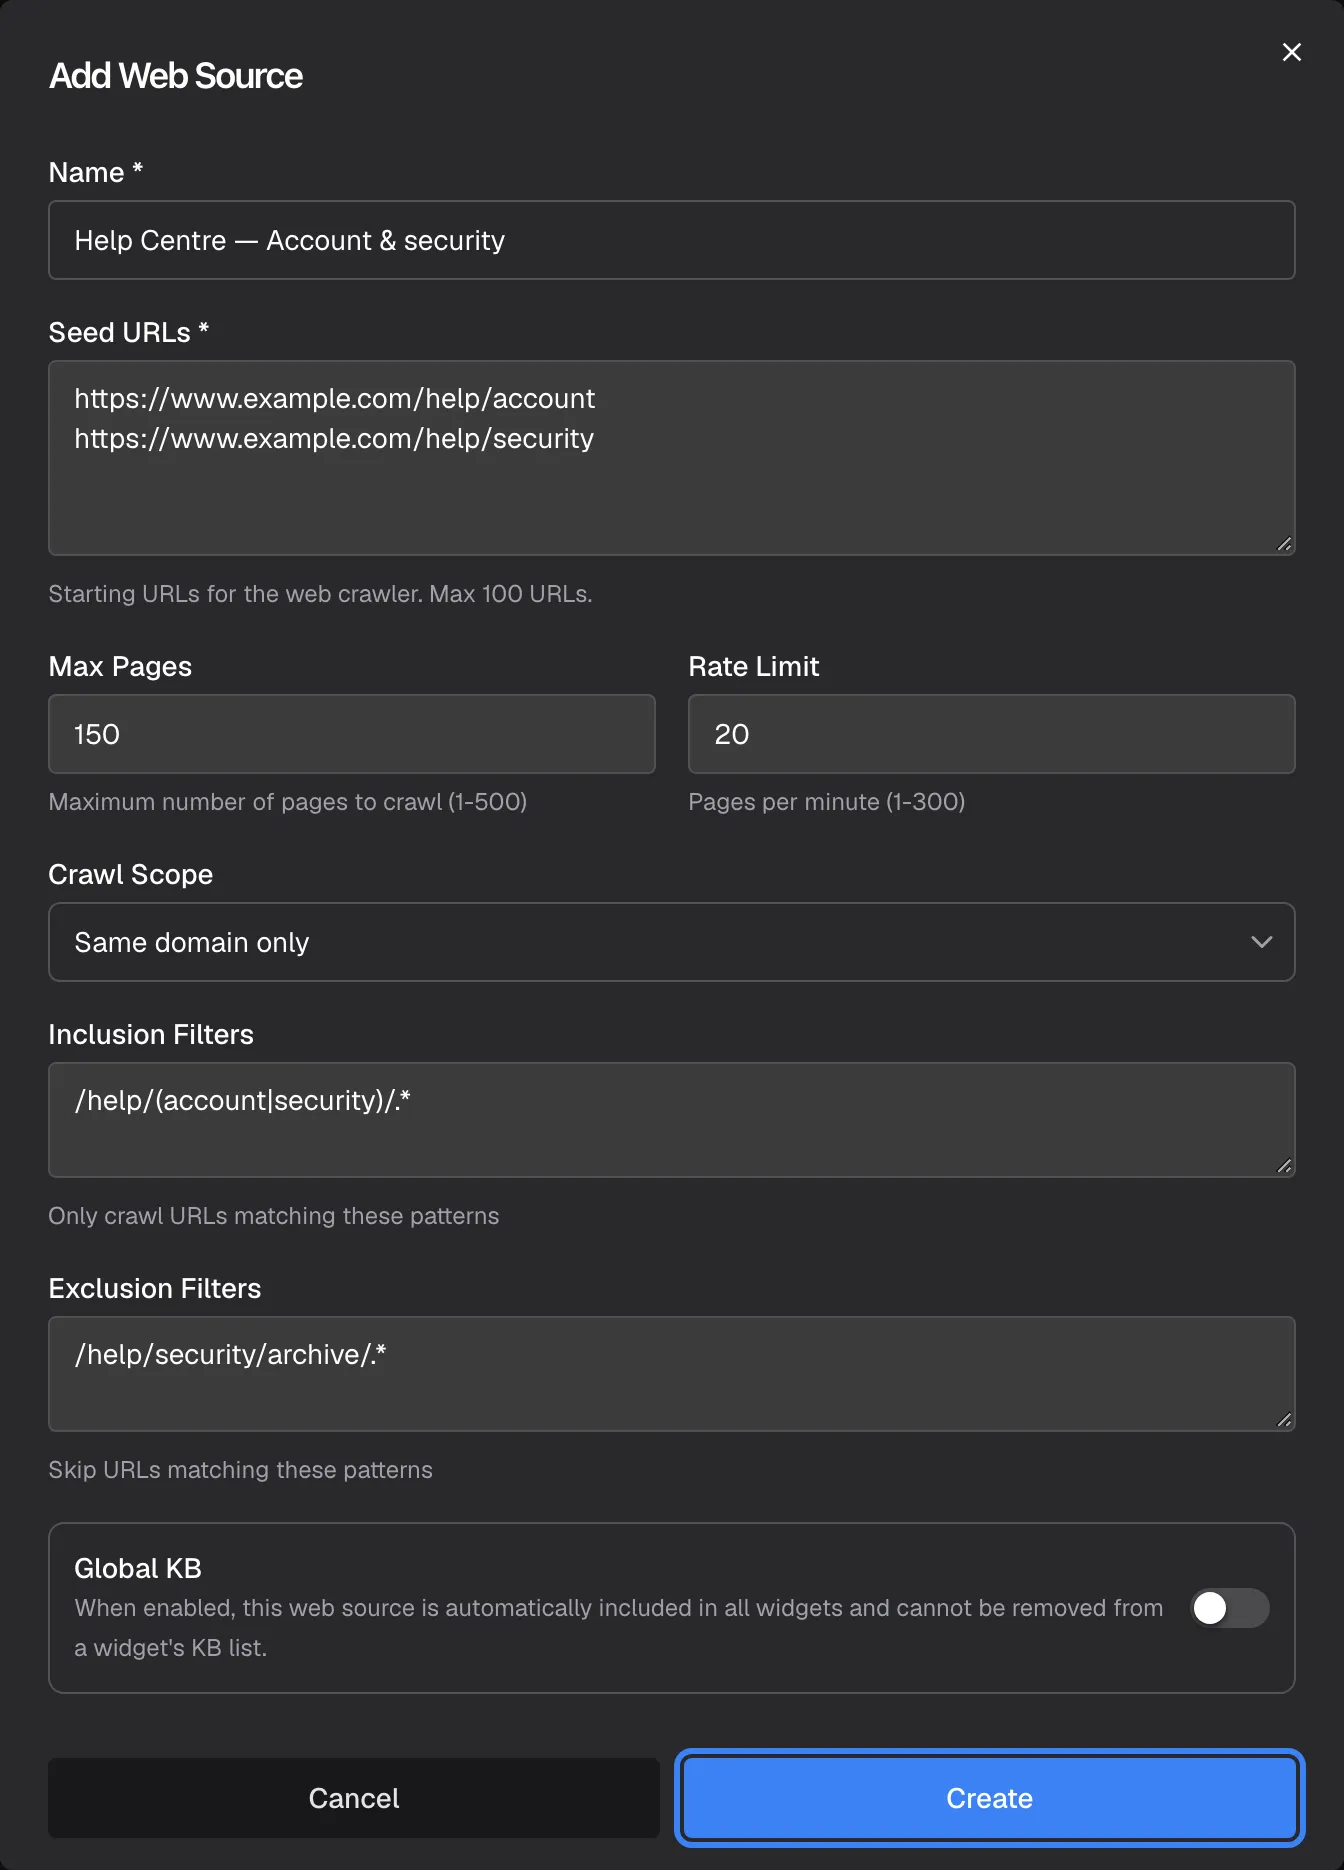The height and width of the screenshot is (1870, 1344).
Task: Click the Exclusion Filters text area
Action: (x=672, y=1374)
